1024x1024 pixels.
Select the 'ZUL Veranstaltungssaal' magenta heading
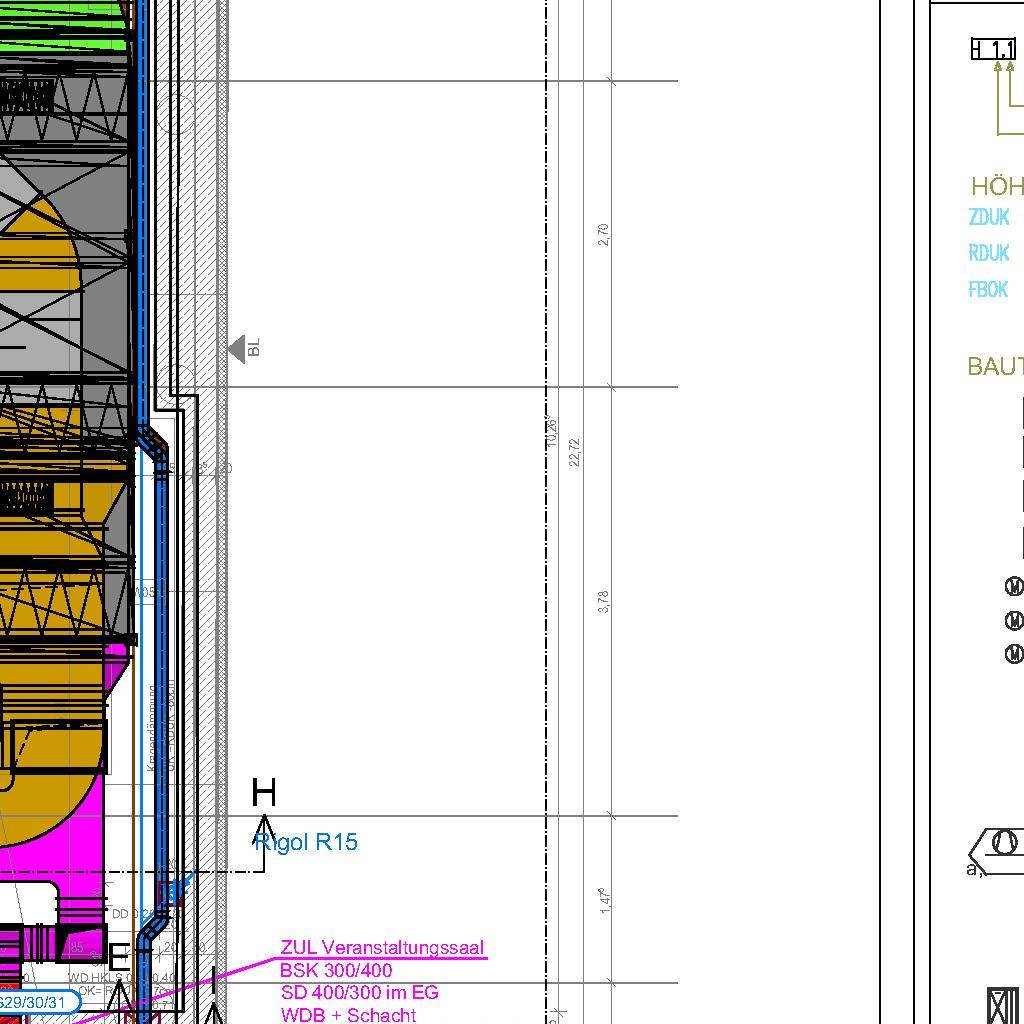pyautogui.click(x=383, y=948)
